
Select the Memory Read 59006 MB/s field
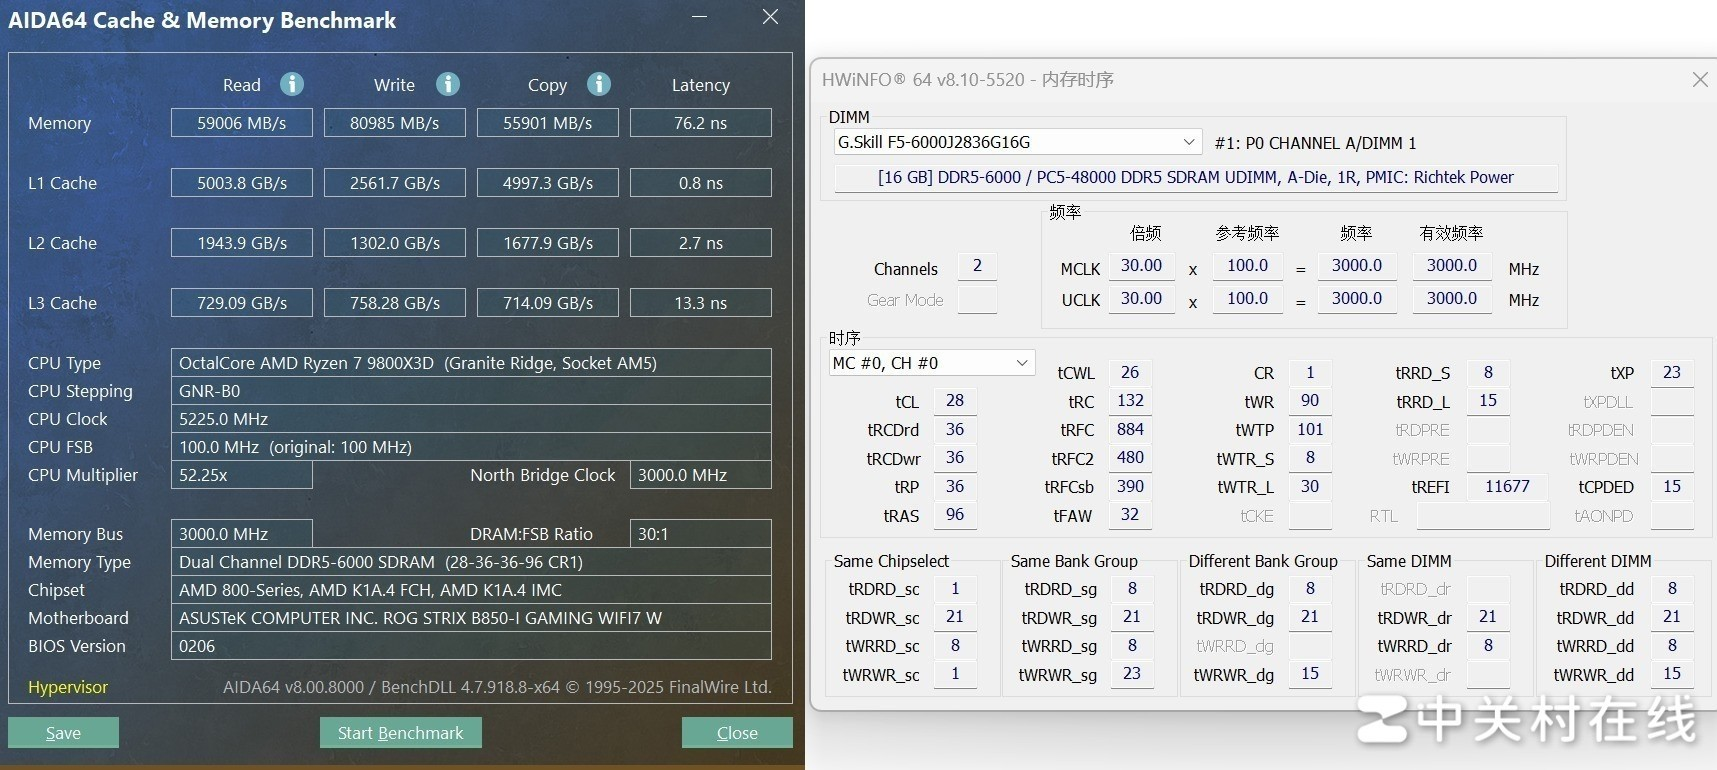point(242,123)
